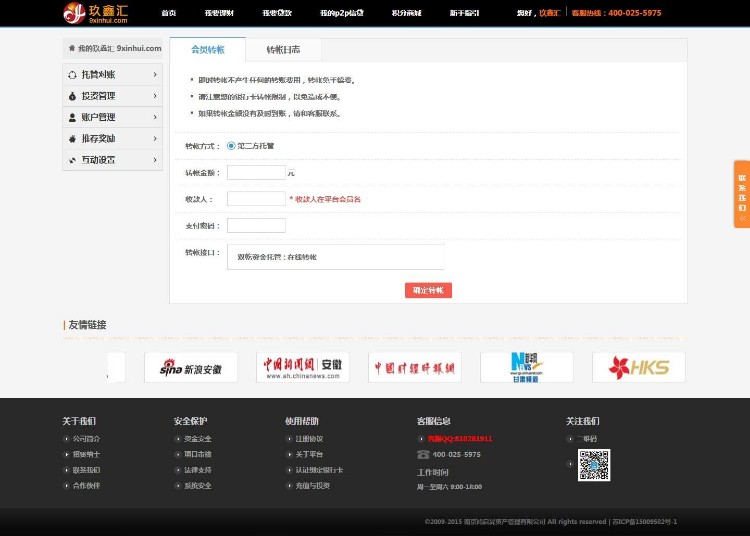This screenshot has width=750, height=536.
Task: Click the 收款人 payee input field
Action: pyautogui.click(x=256, y=199)
